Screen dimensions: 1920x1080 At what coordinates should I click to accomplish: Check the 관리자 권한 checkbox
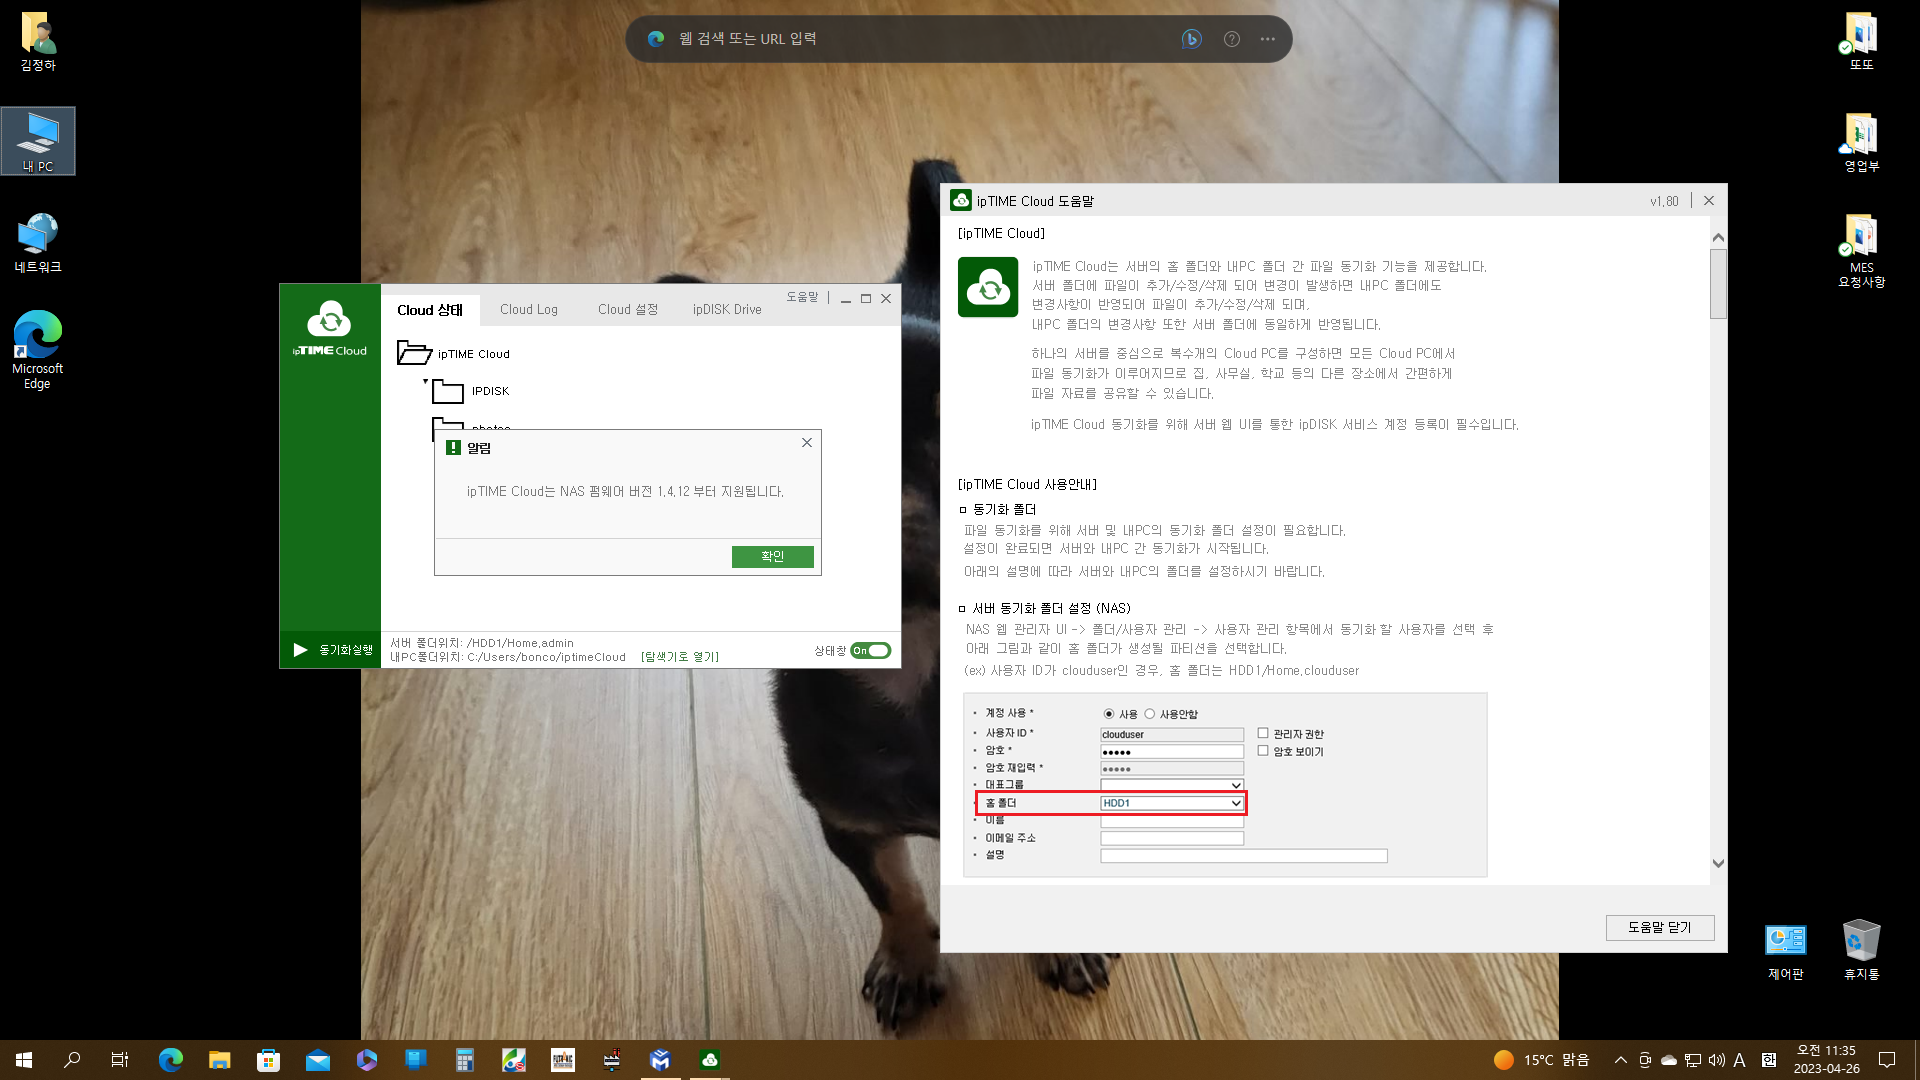click(1263, 733)
